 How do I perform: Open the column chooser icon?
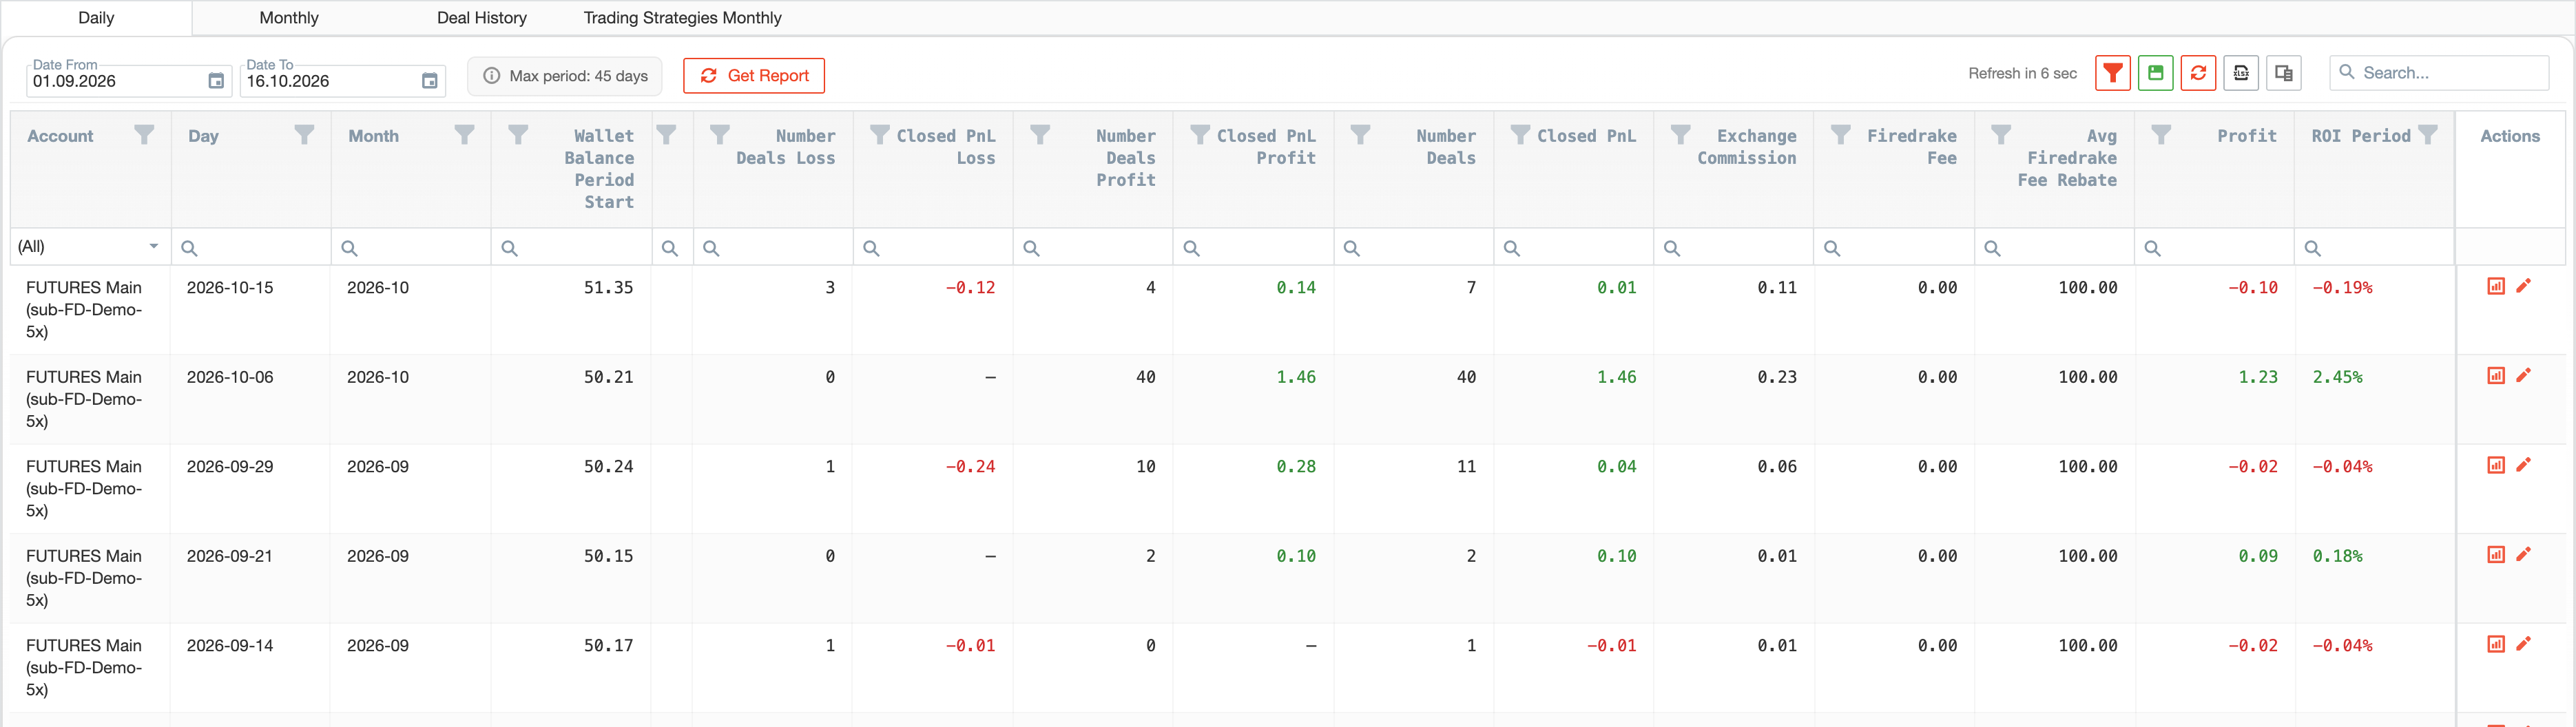pyautogui.click(x=2284, y=73)
